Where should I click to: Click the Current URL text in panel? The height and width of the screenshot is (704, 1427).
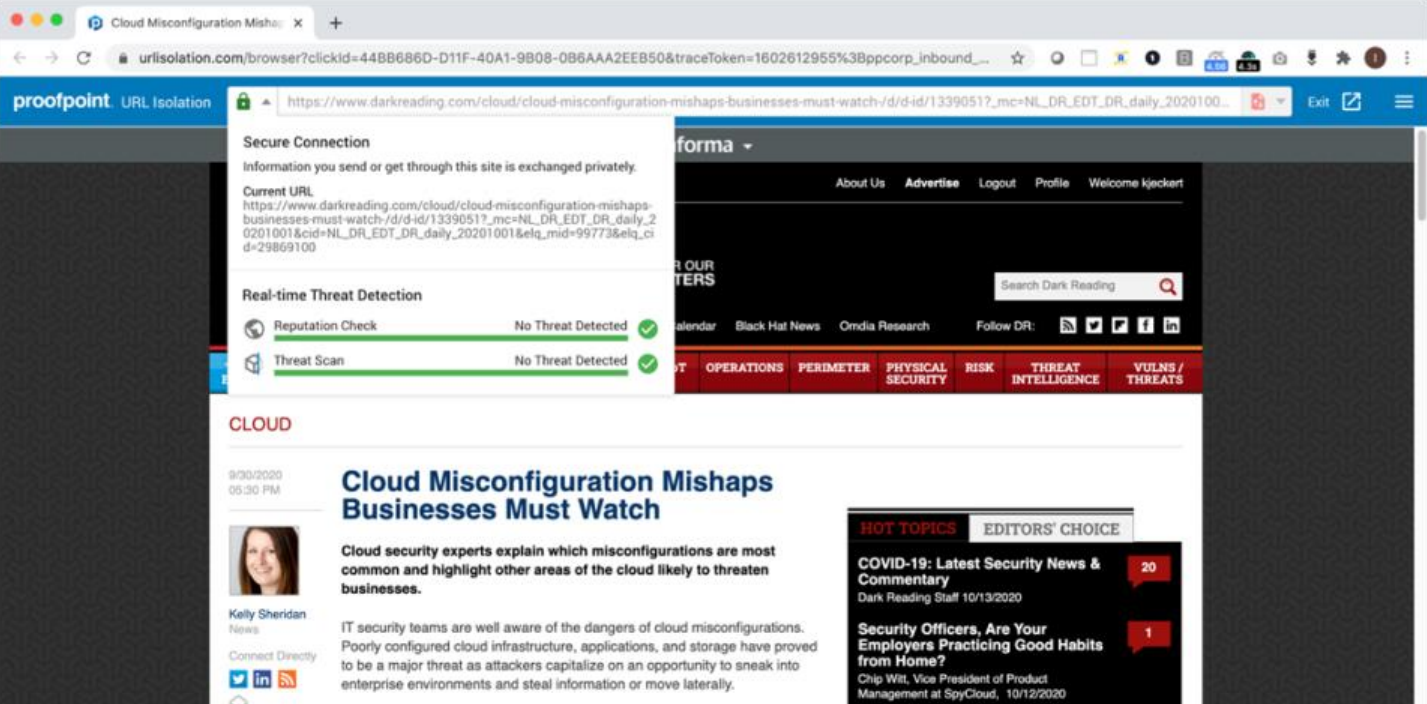[449, 226]
